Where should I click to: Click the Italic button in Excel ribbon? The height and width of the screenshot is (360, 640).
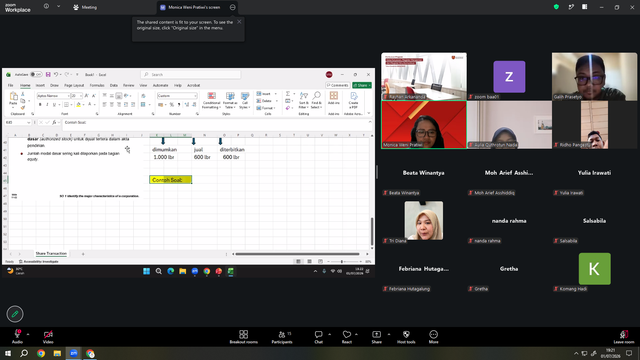coord(47,105)
